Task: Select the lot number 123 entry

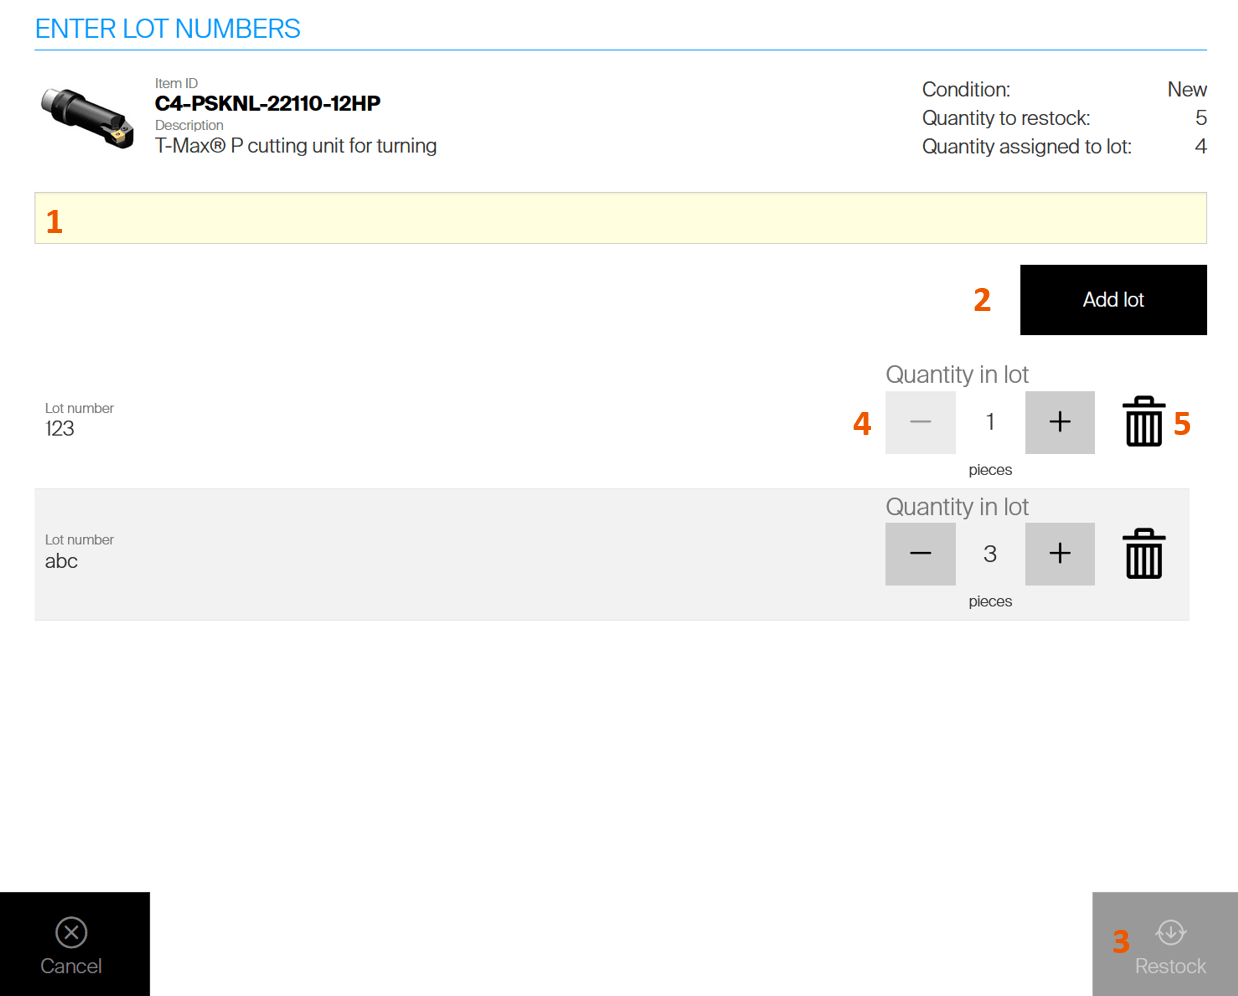Action: 60,429
